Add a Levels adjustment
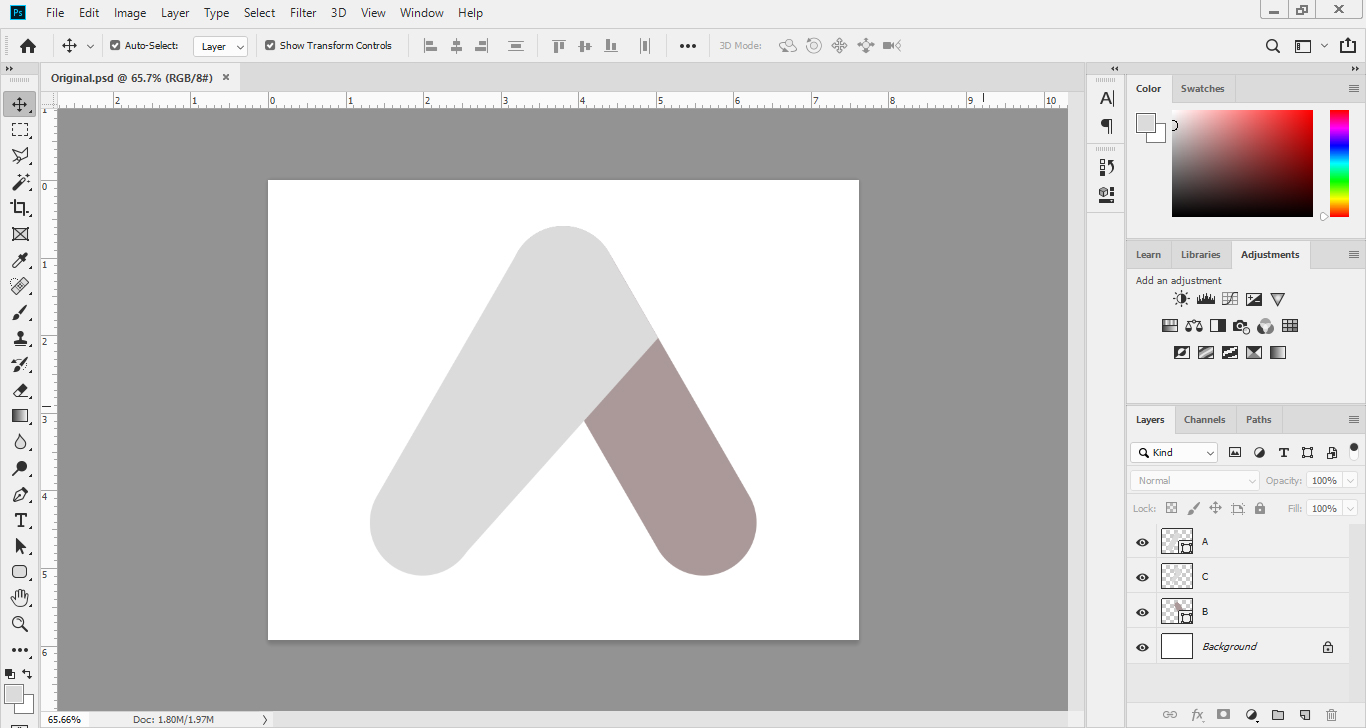Image resolution: width=1366 pixels, height=728 pixels. tap(1205, 299)
